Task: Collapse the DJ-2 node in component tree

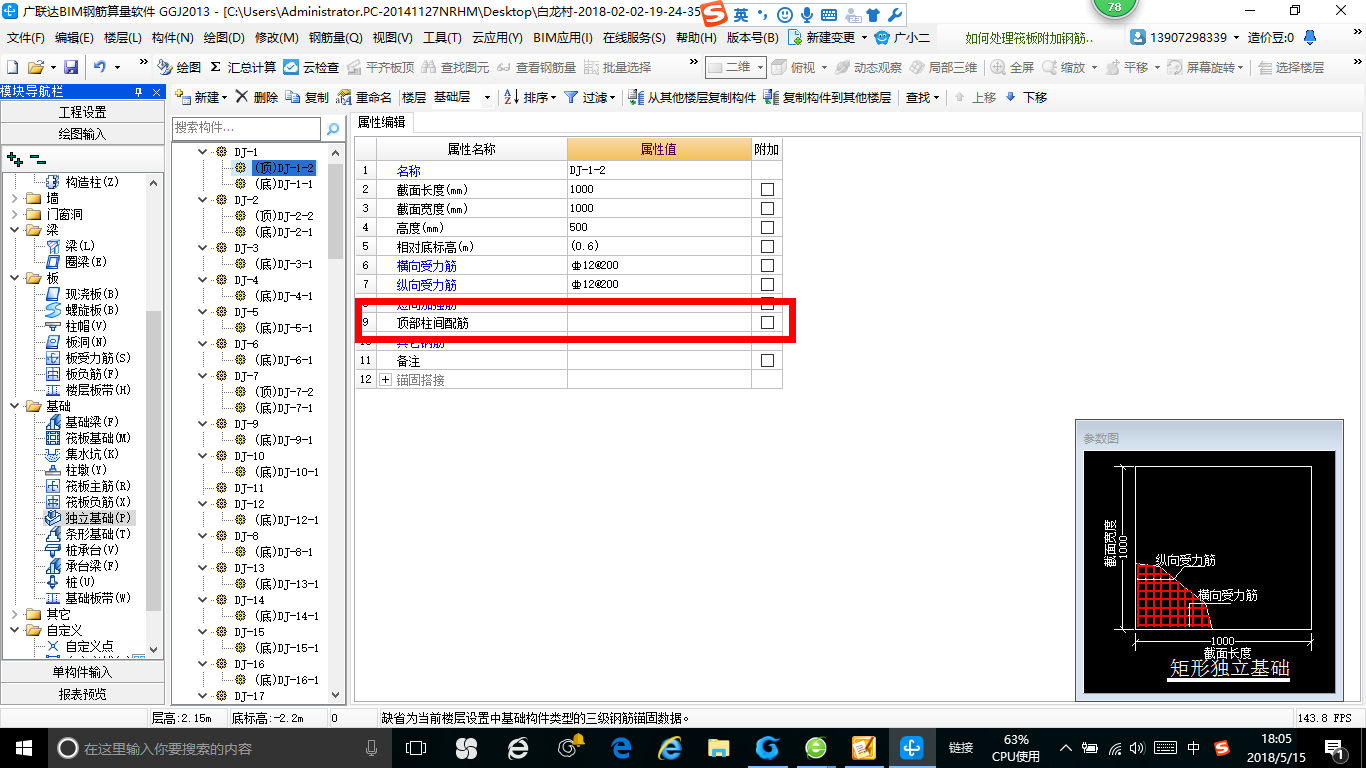Action: click(203, 200)
